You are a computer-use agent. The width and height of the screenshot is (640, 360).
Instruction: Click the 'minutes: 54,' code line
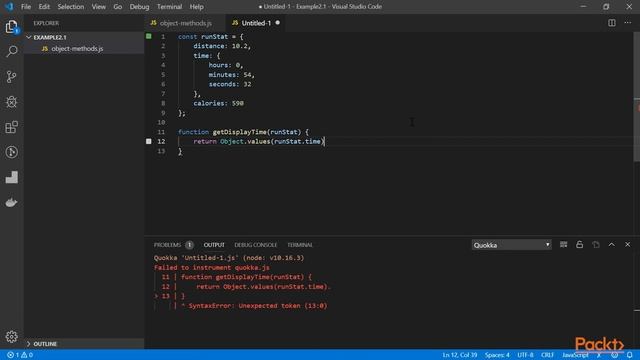coord(231,75)
